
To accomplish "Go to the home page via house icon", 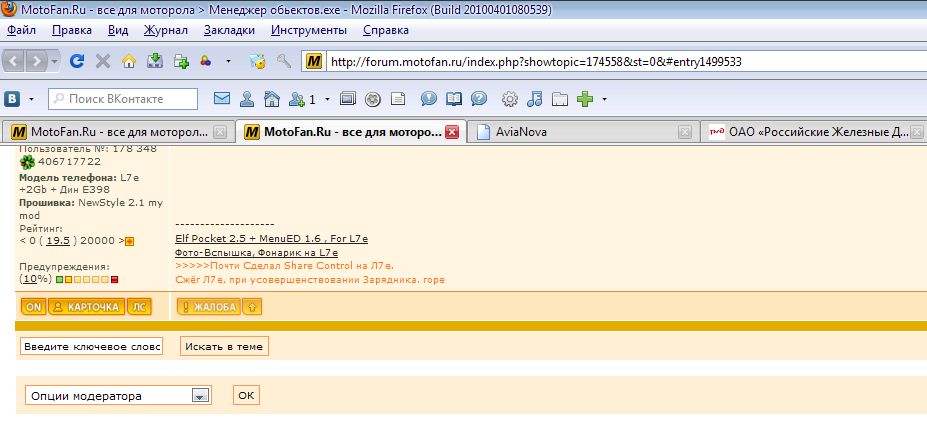I will [129, 61].
